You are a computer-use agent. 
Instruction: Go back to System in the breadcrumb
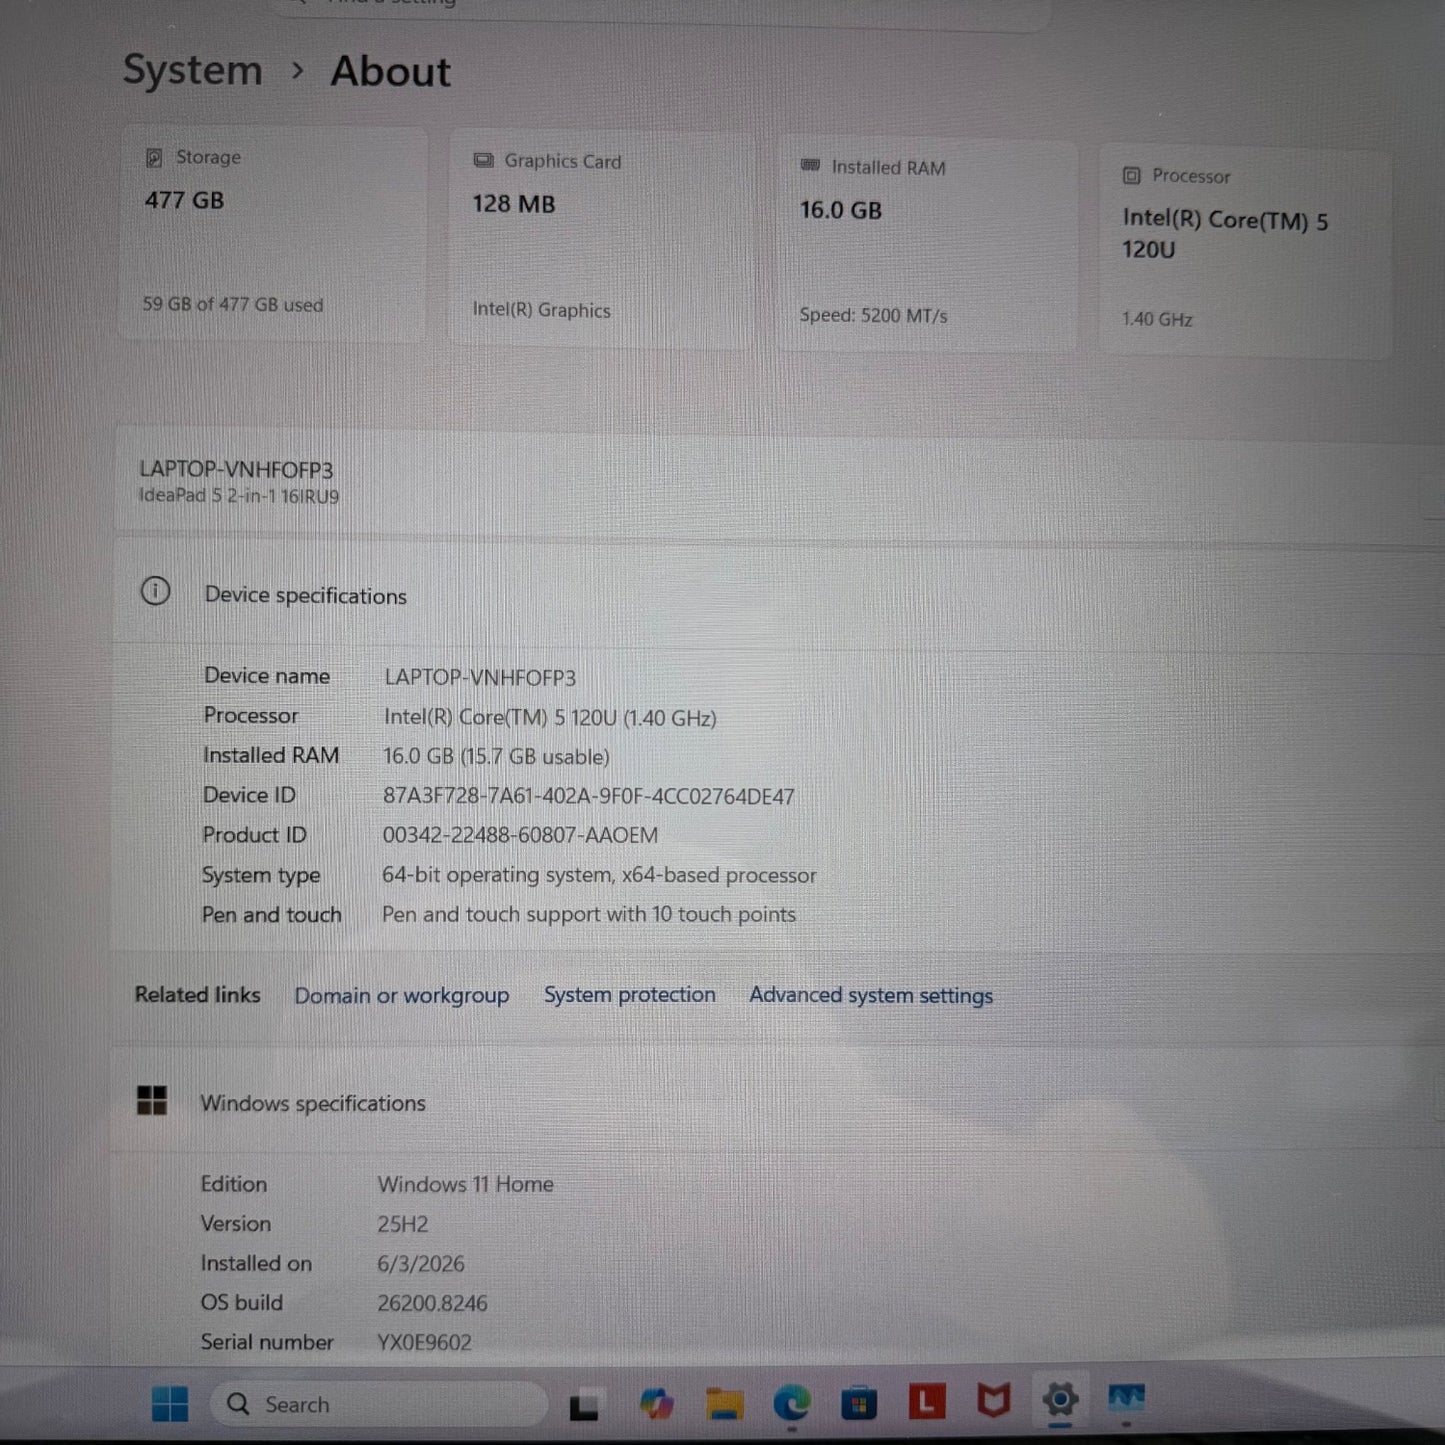pyautogui.click(x=193, y=70)
